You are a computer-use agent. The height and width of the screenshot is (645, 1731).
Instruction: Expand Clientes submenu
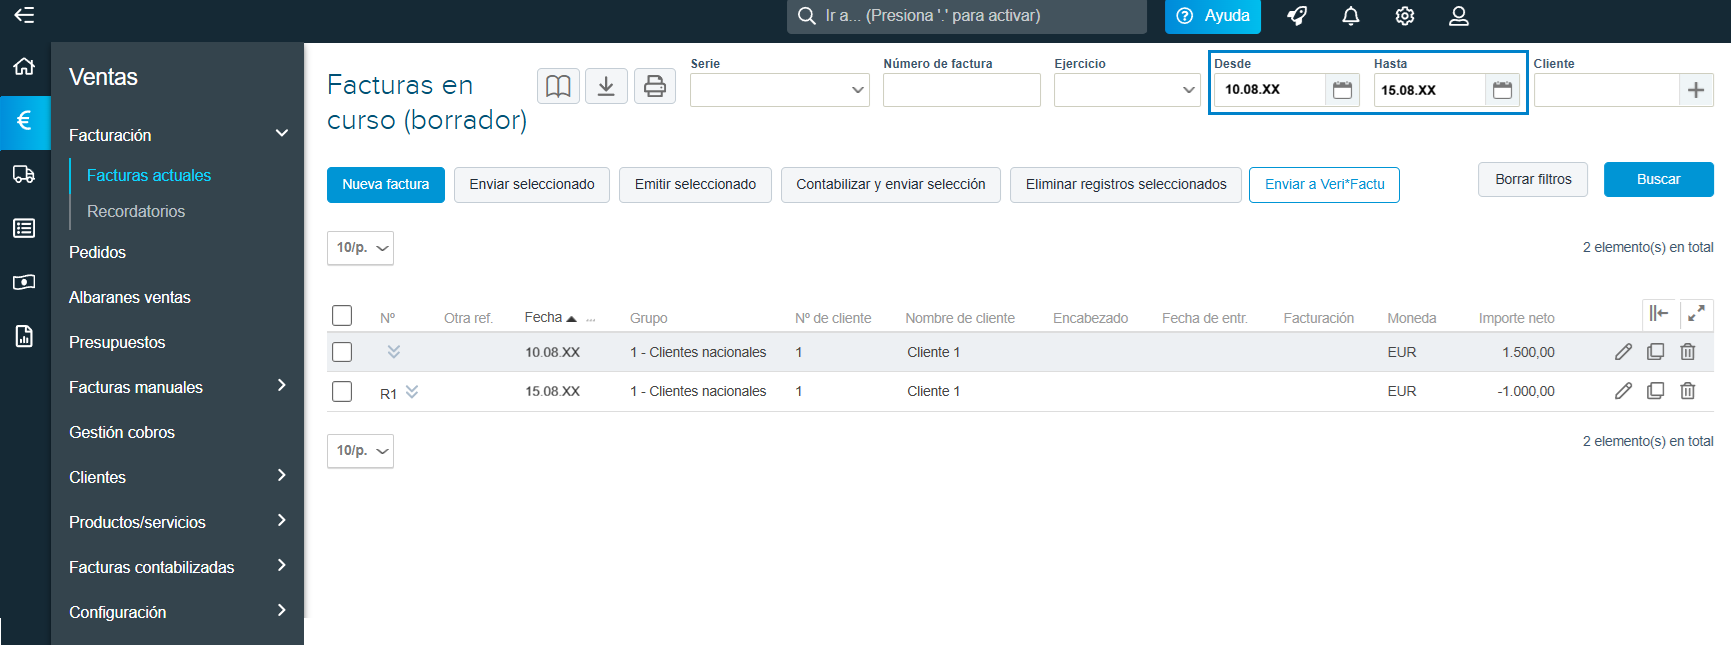click(x=282, y=475)
